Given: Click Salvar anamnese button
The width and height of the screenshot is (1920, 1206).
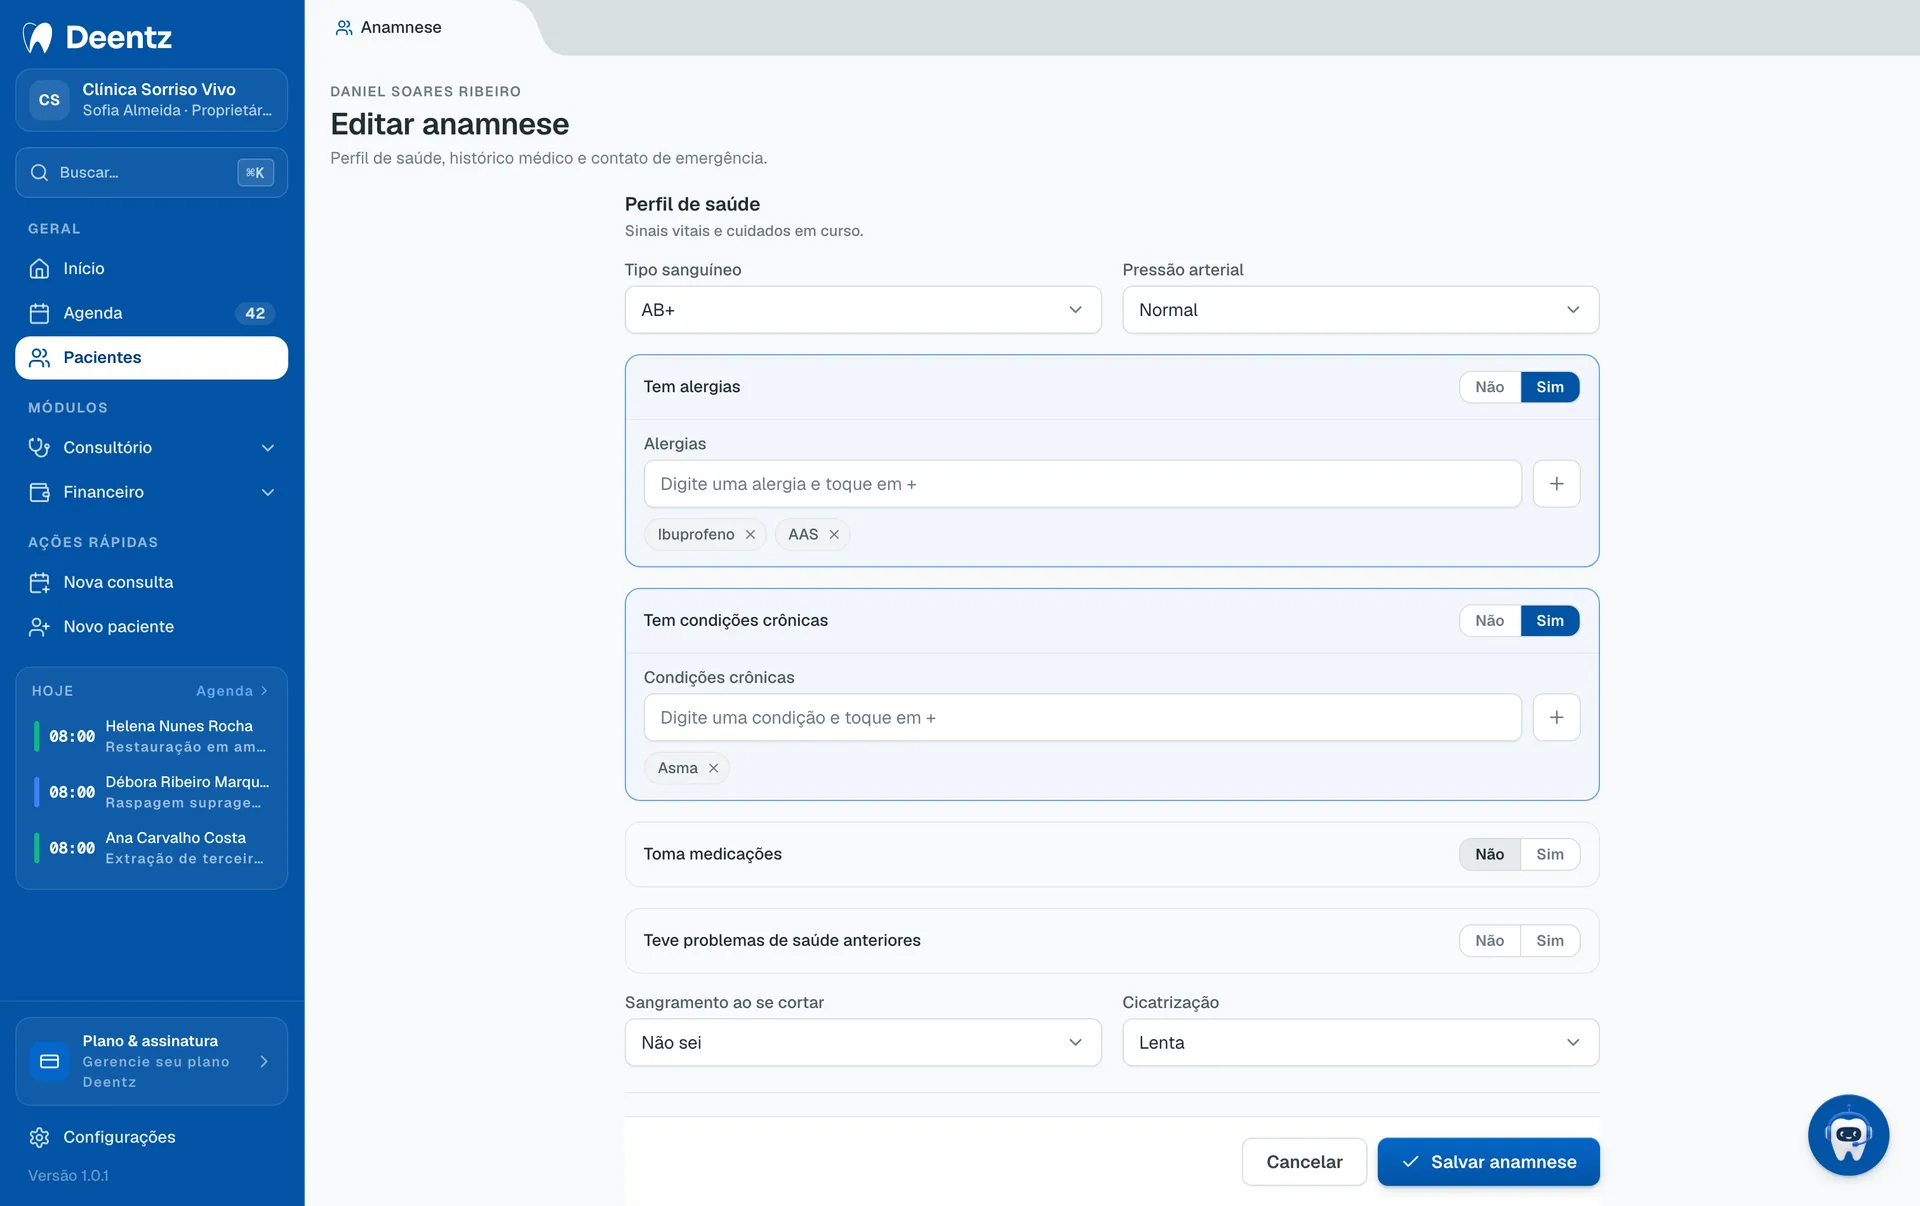Looking at the screenshot, I should (1488, 1162).
